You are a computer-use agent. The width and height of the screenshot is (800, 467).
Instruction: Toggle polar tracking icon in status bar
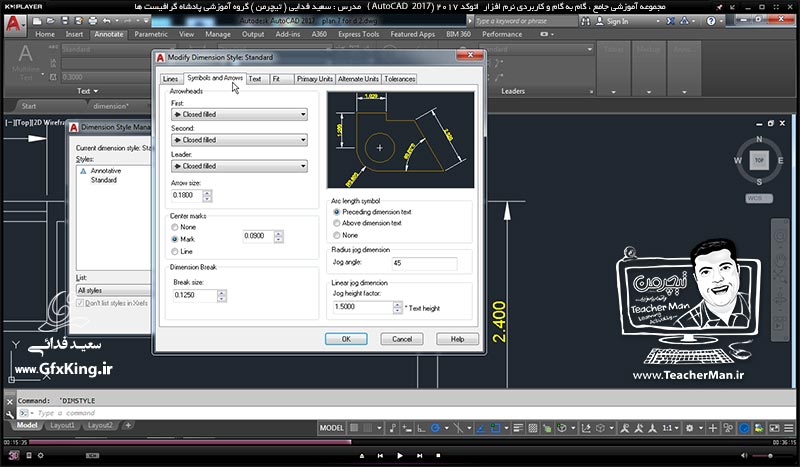[x=435, y=428]
